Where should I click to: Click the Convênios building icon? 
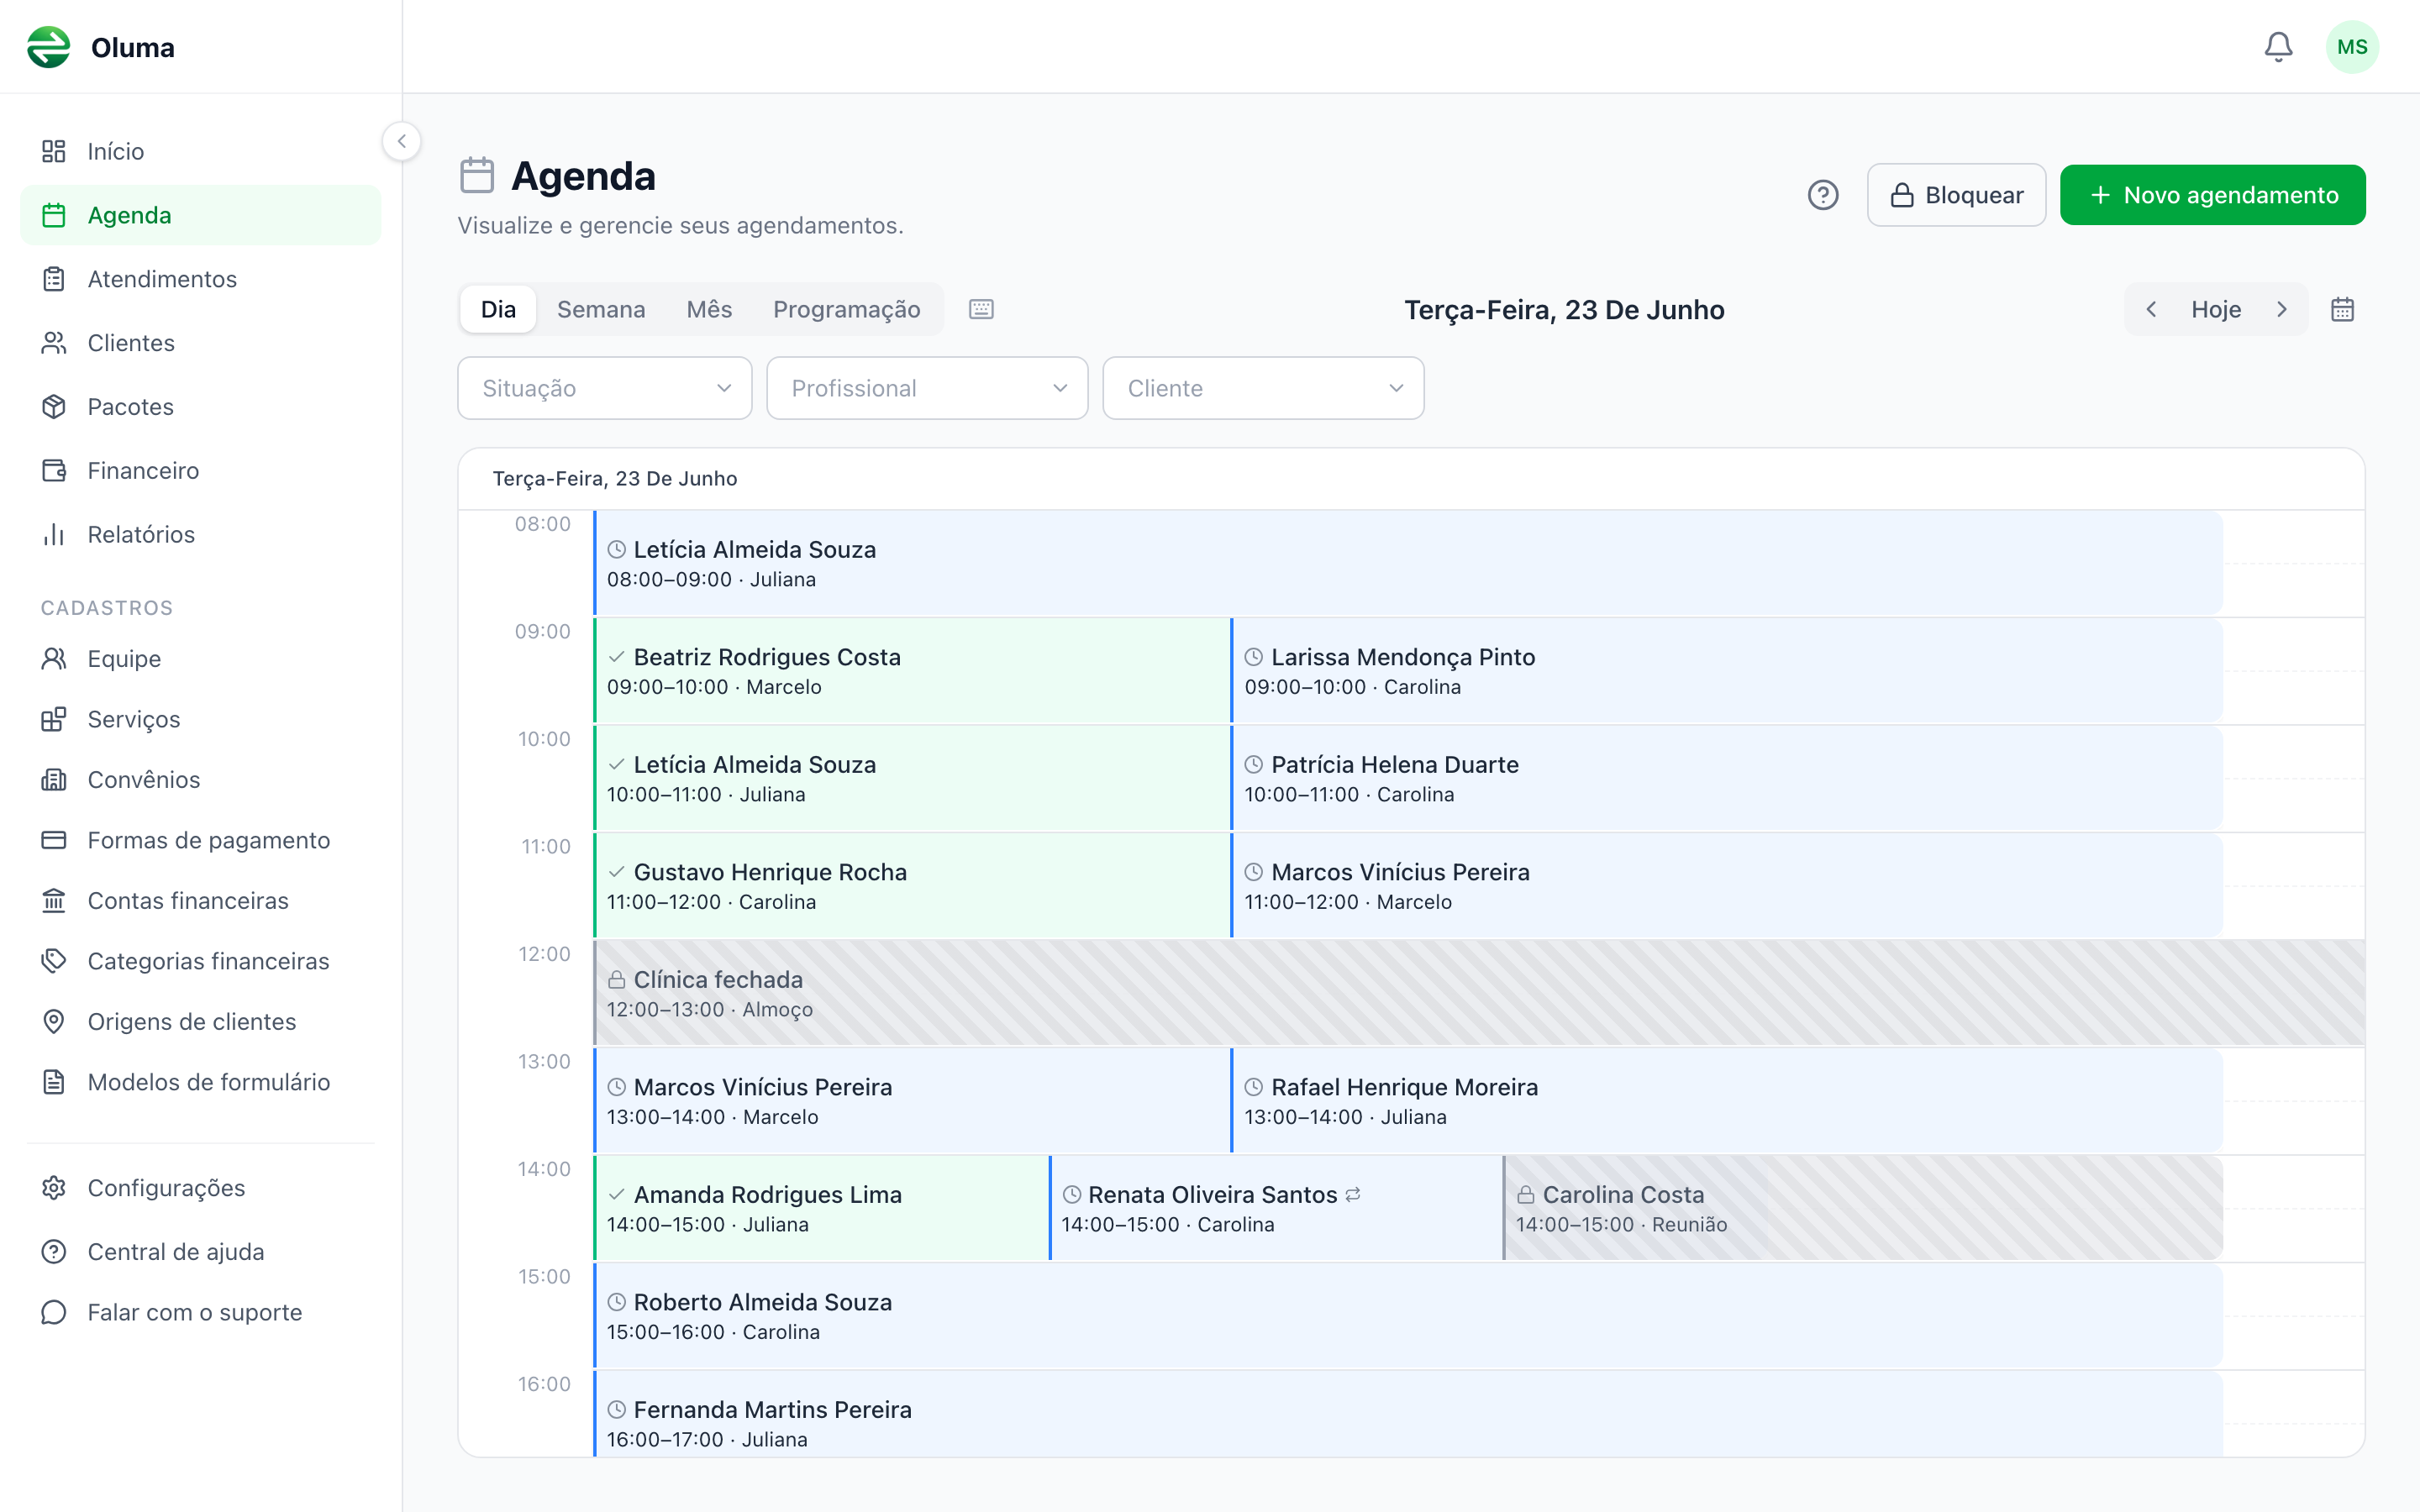pyautogui.click(x=54, y=780)
